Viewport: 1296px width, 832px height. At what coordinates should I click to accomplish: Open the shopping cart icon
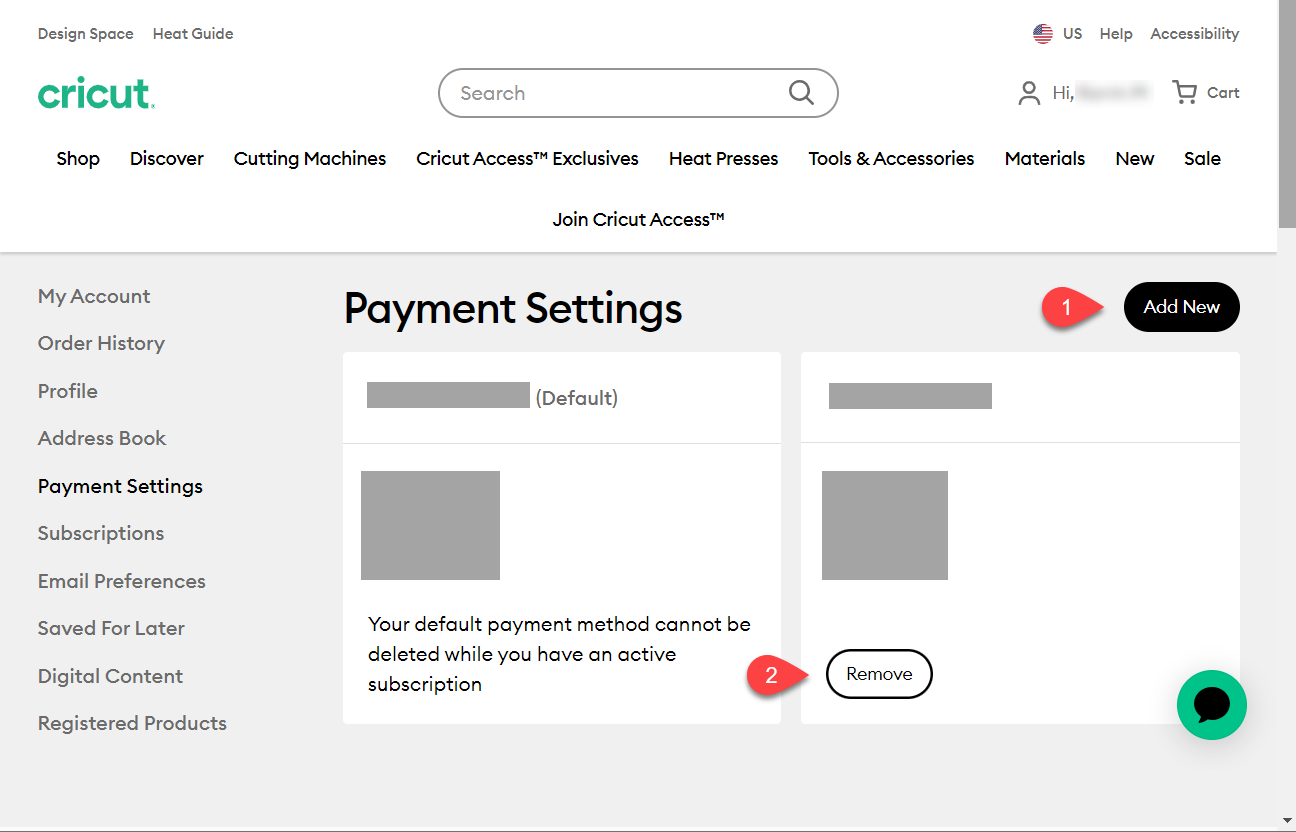click(1185, 93)
